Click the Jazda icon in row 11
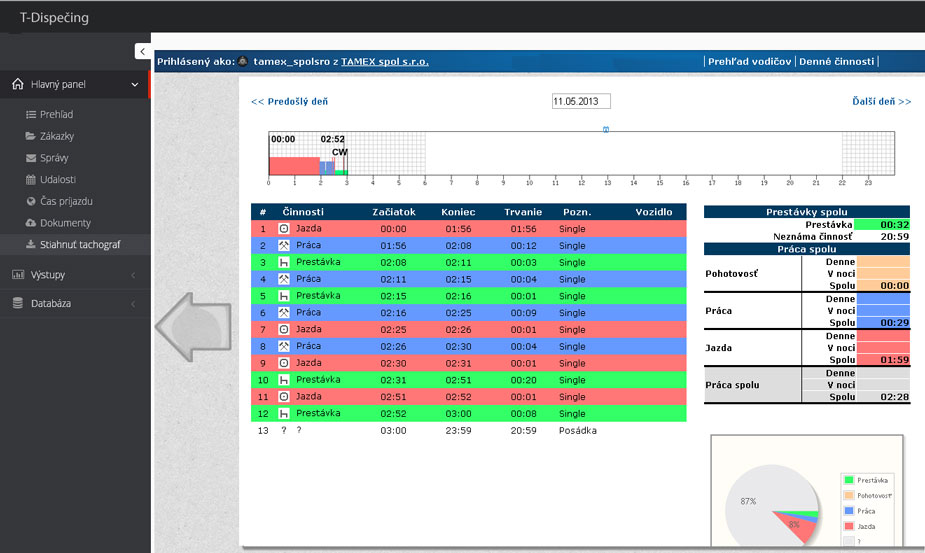The width and height of the screenshot is (925, 553). (284, 397)
